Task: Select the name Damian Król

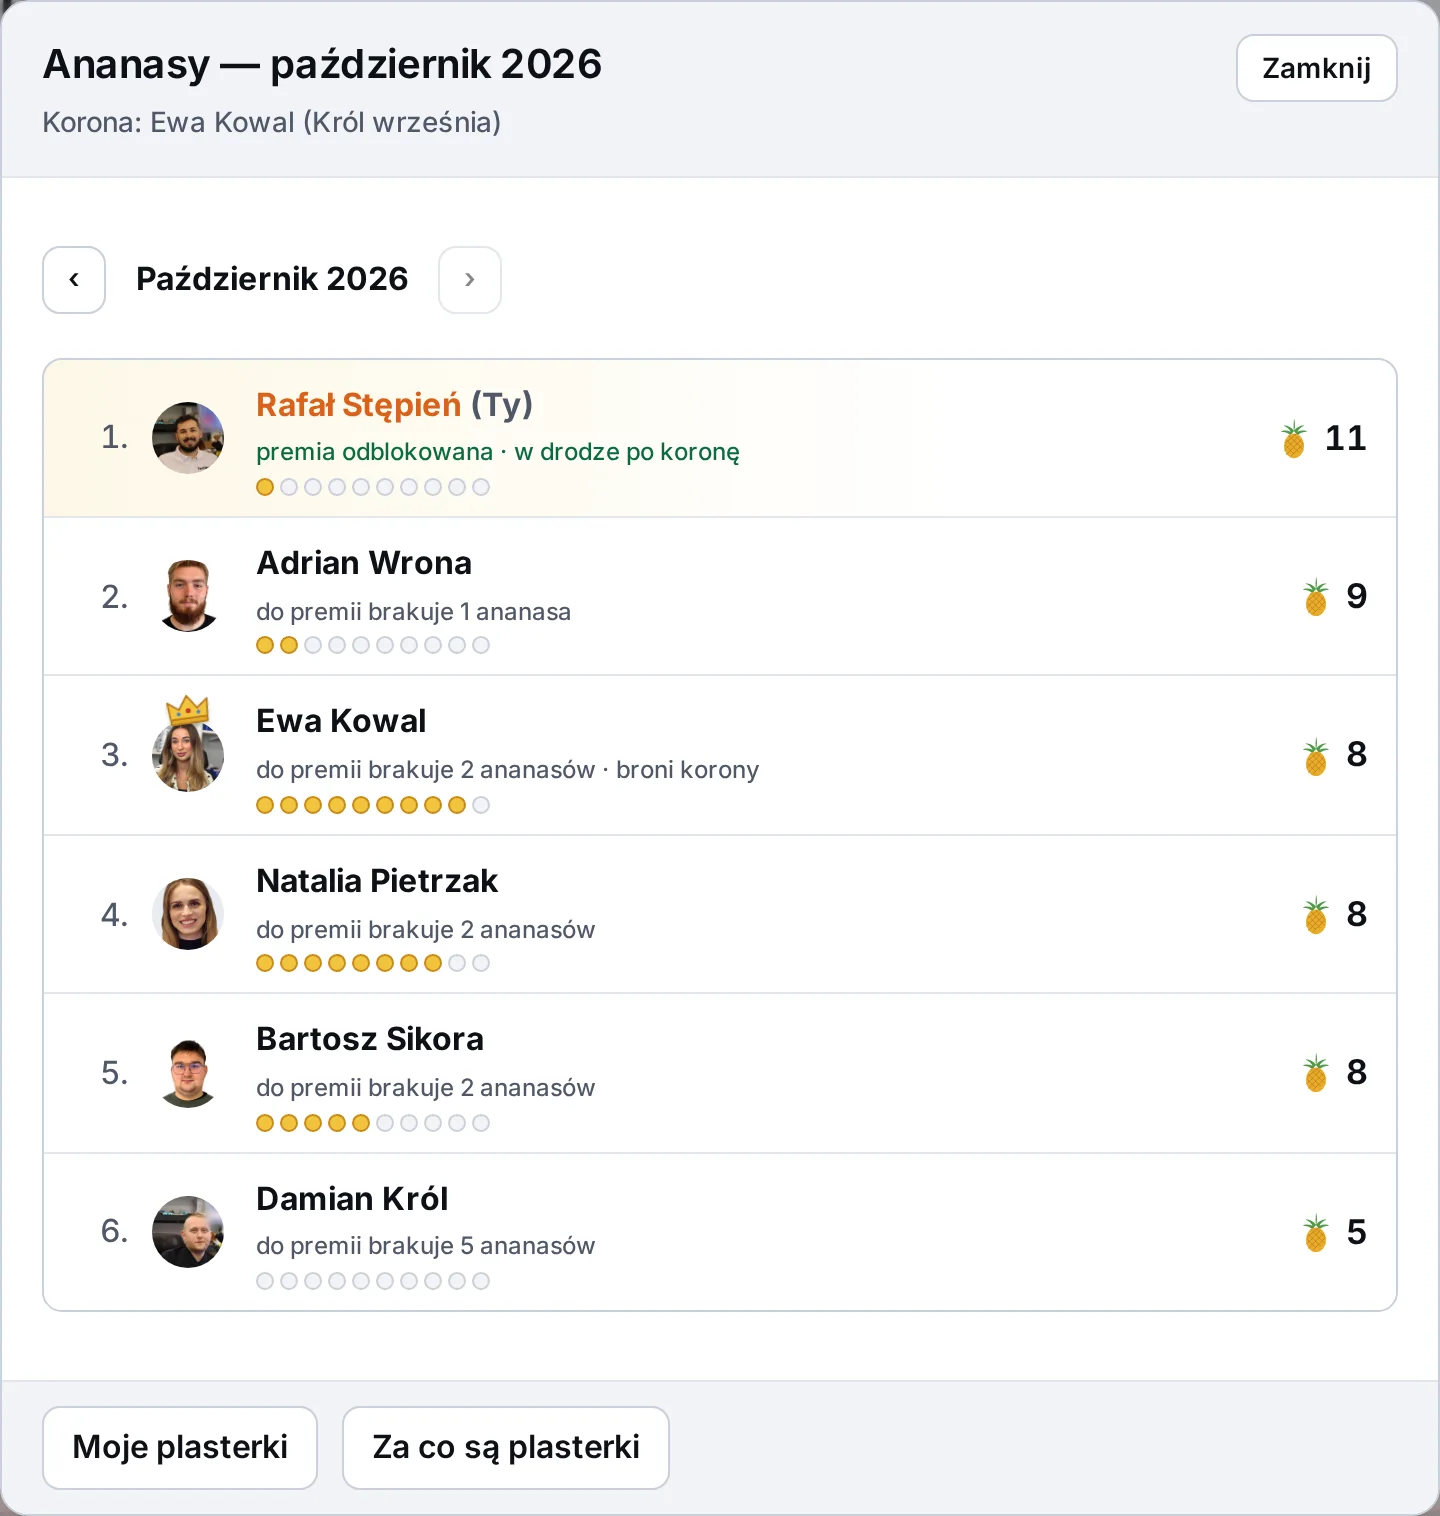Action: coord(352,1199)
